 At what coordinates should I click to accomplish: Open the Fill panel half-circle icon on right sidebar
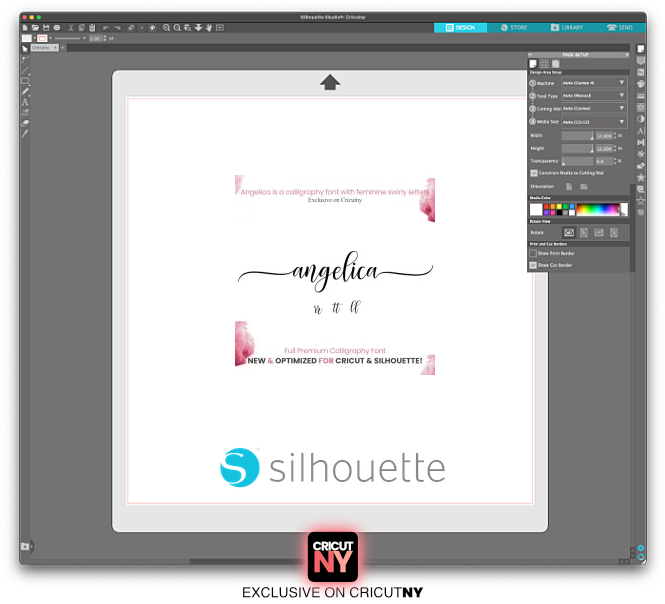641,119
